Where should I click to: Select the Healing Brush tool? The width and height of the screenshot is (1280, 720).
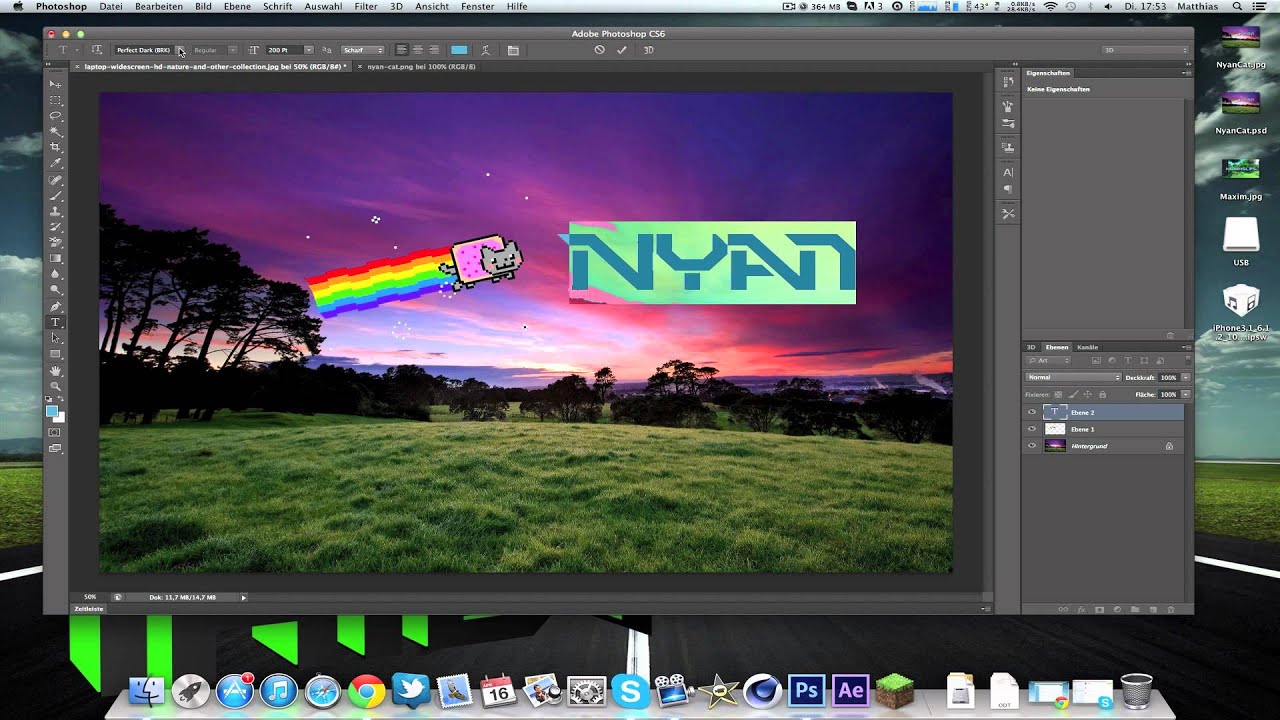click(57, 180)
